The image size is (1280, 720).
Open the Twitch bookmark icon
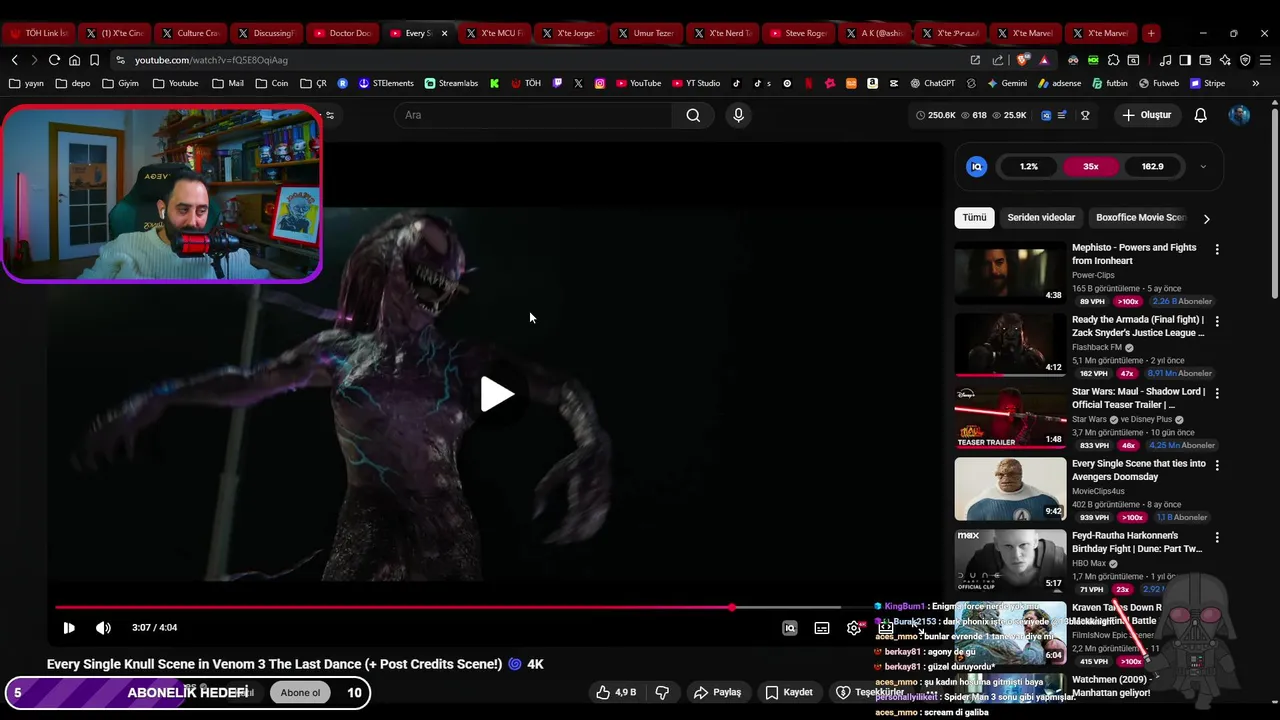tap(558, 84)
